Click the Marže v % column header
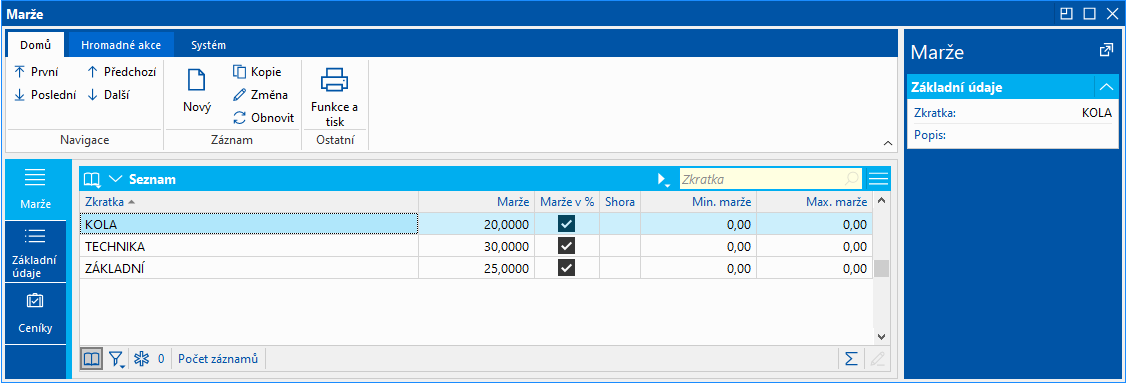Image resolution: width=1126 pixels, height=384 pixels. (x=567, y=202)
